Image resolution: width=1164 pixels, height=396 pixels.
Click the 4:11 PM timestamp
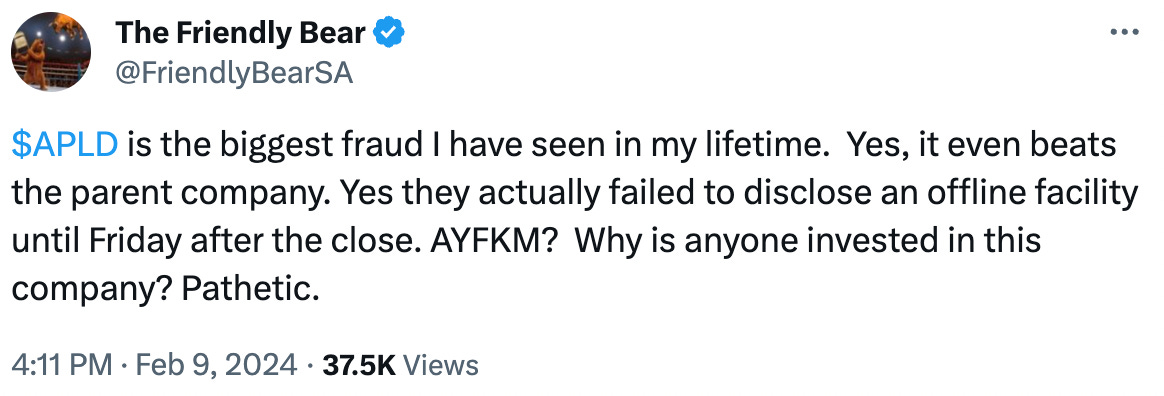tap(63, 365)
